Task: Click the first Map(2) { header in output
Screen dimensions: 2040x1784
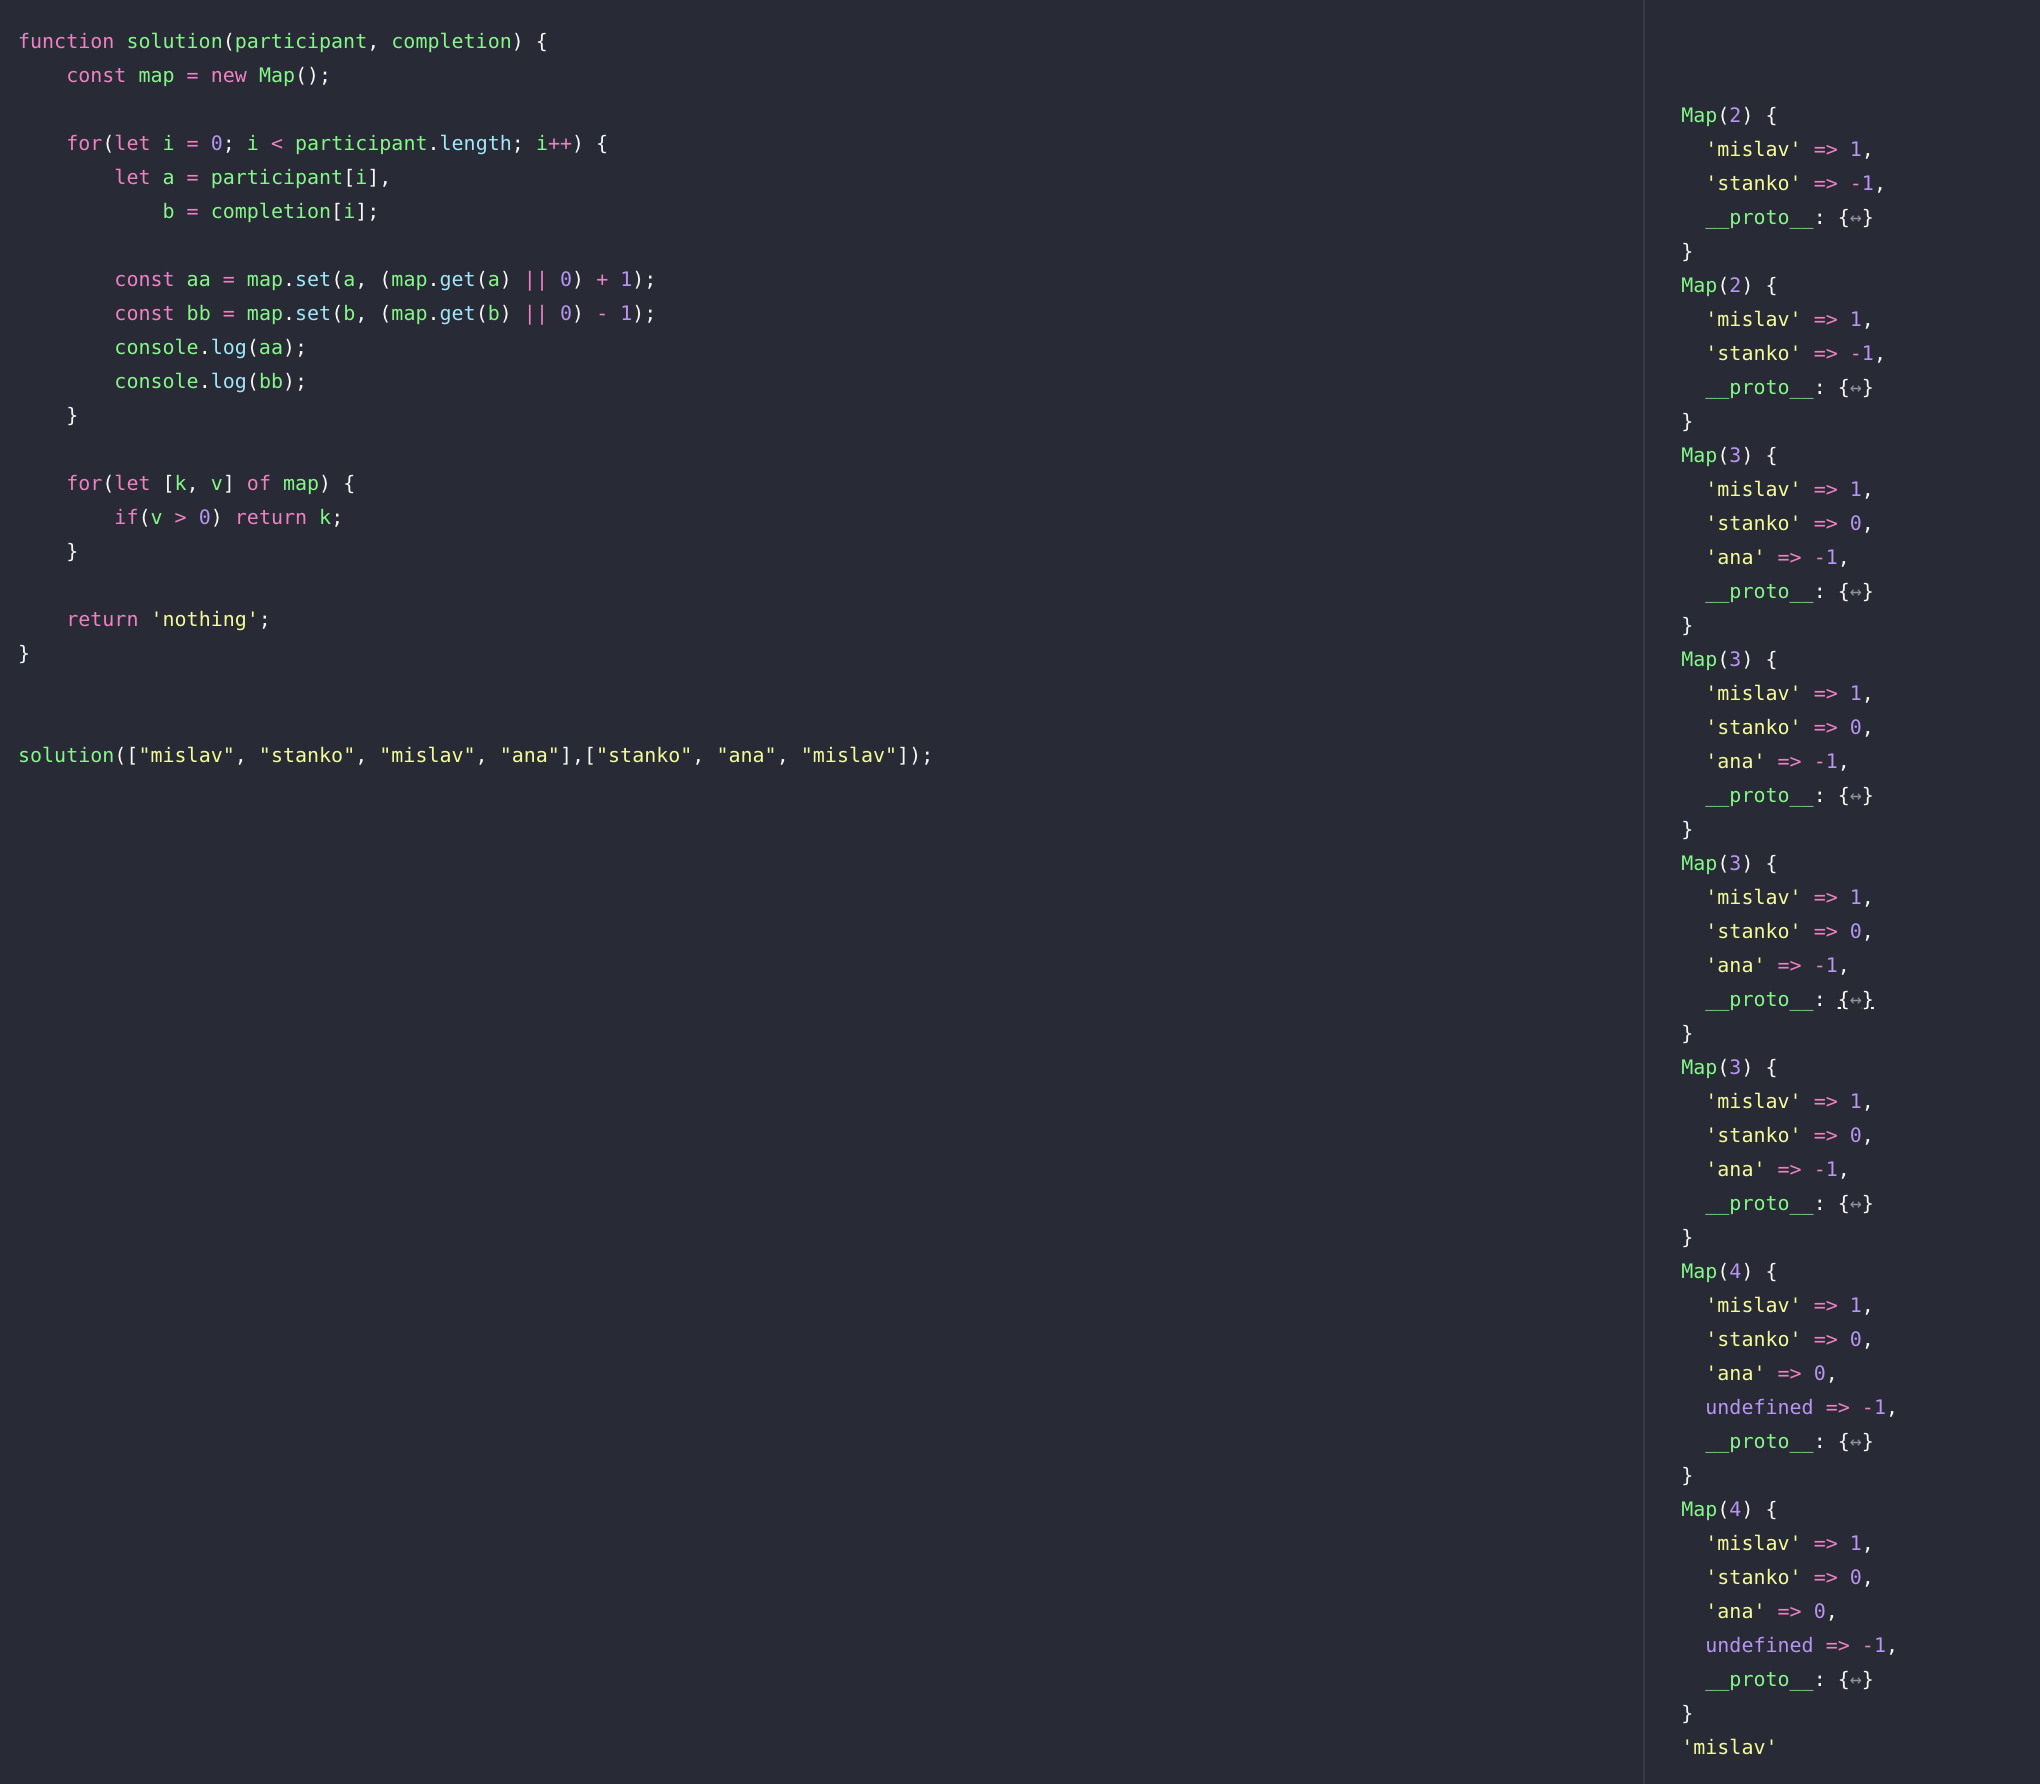Action: click(x=1729, y=116)
